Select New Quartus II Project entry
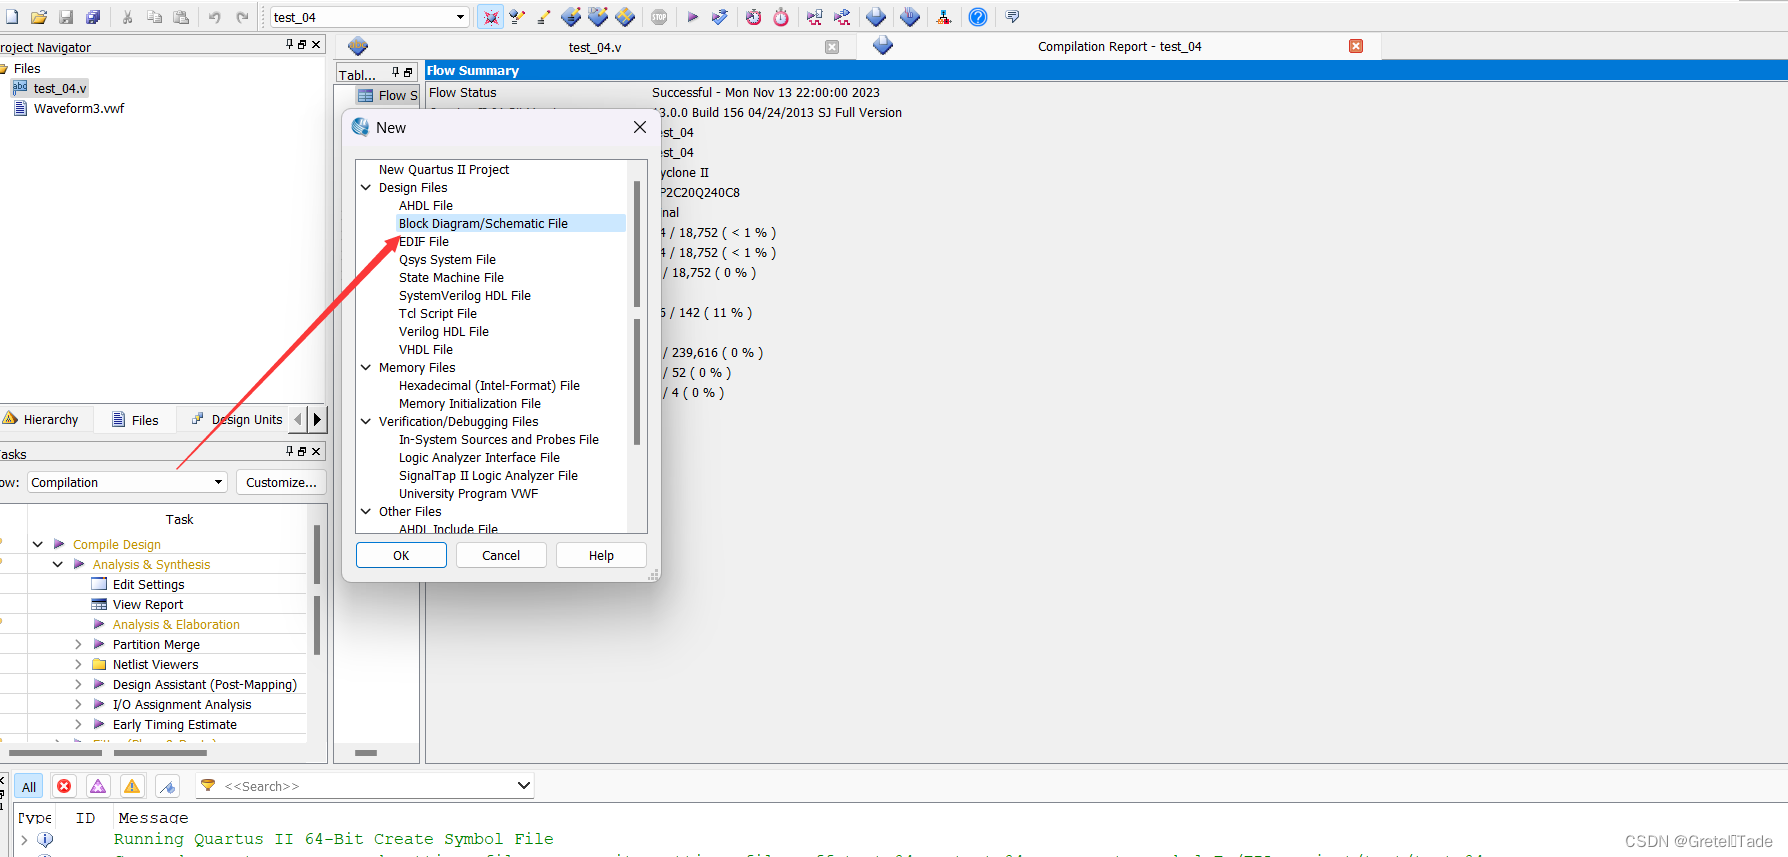This screenshot has height=857, width=1788. click(x=444, y=169)
